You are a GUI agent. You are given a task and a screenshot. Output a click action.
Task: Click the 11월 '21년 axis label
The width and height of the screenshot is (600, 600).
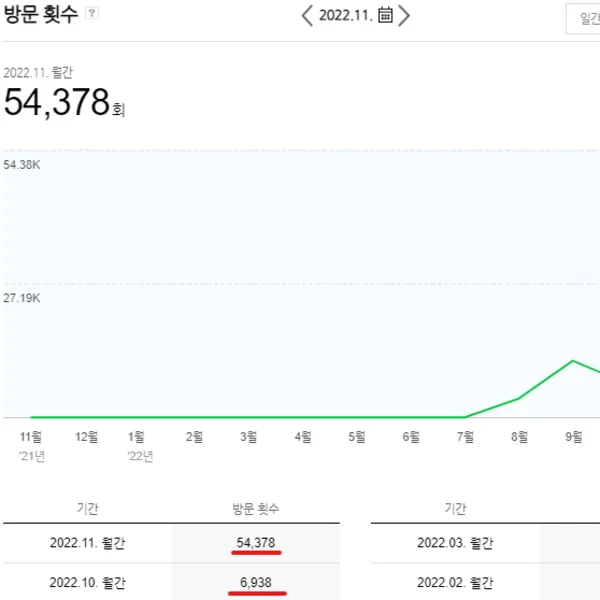(x=32, y=445)
